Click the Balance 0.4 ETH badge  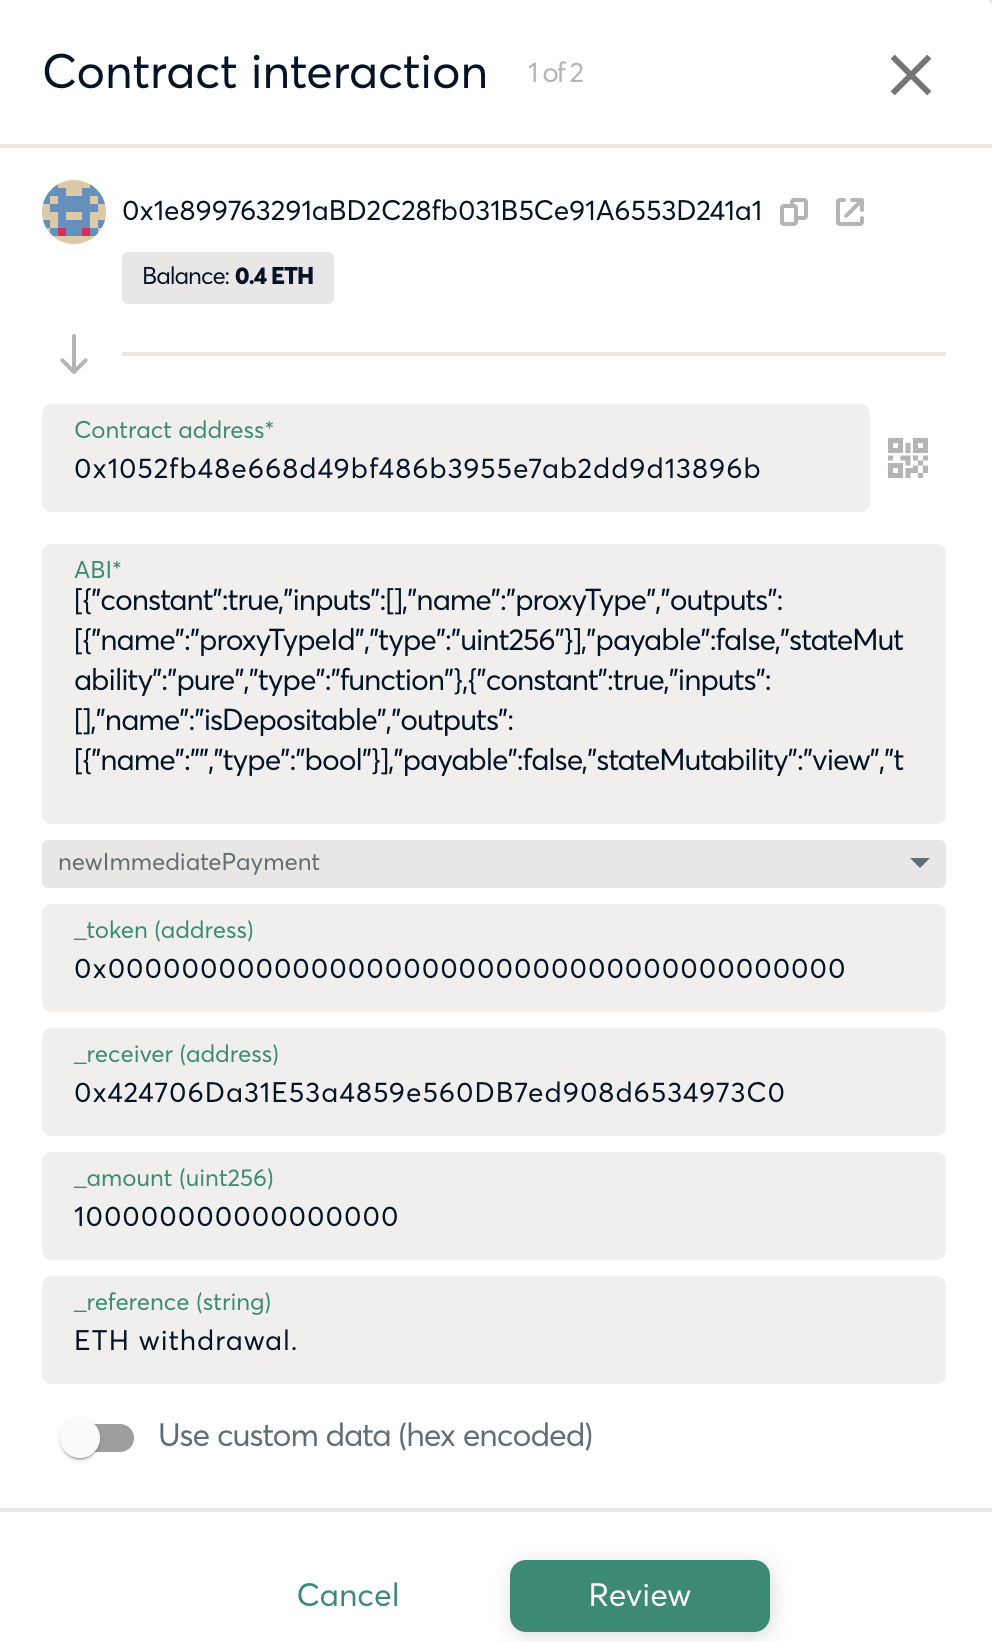228,277
